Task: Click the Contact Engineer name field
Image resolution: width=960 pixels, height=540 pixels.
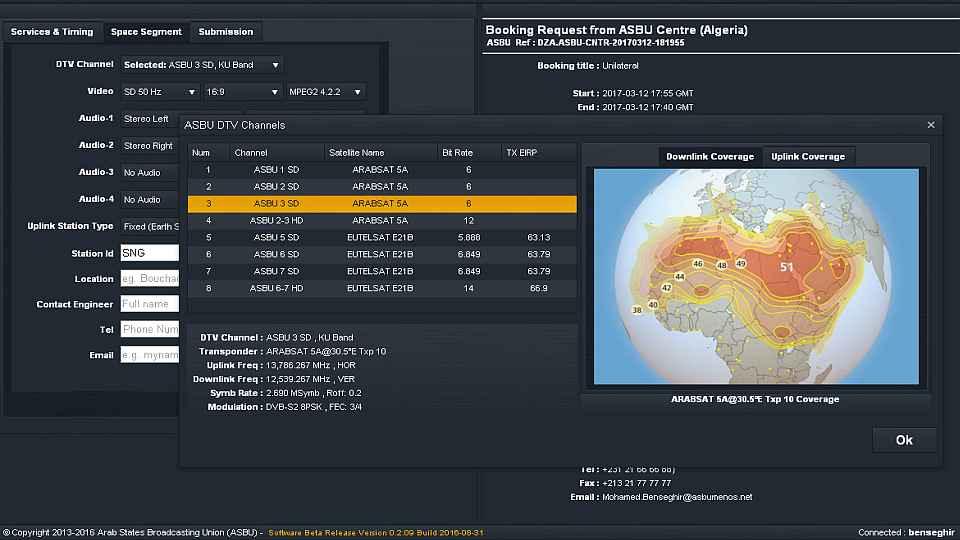Action: coord(150,304)
